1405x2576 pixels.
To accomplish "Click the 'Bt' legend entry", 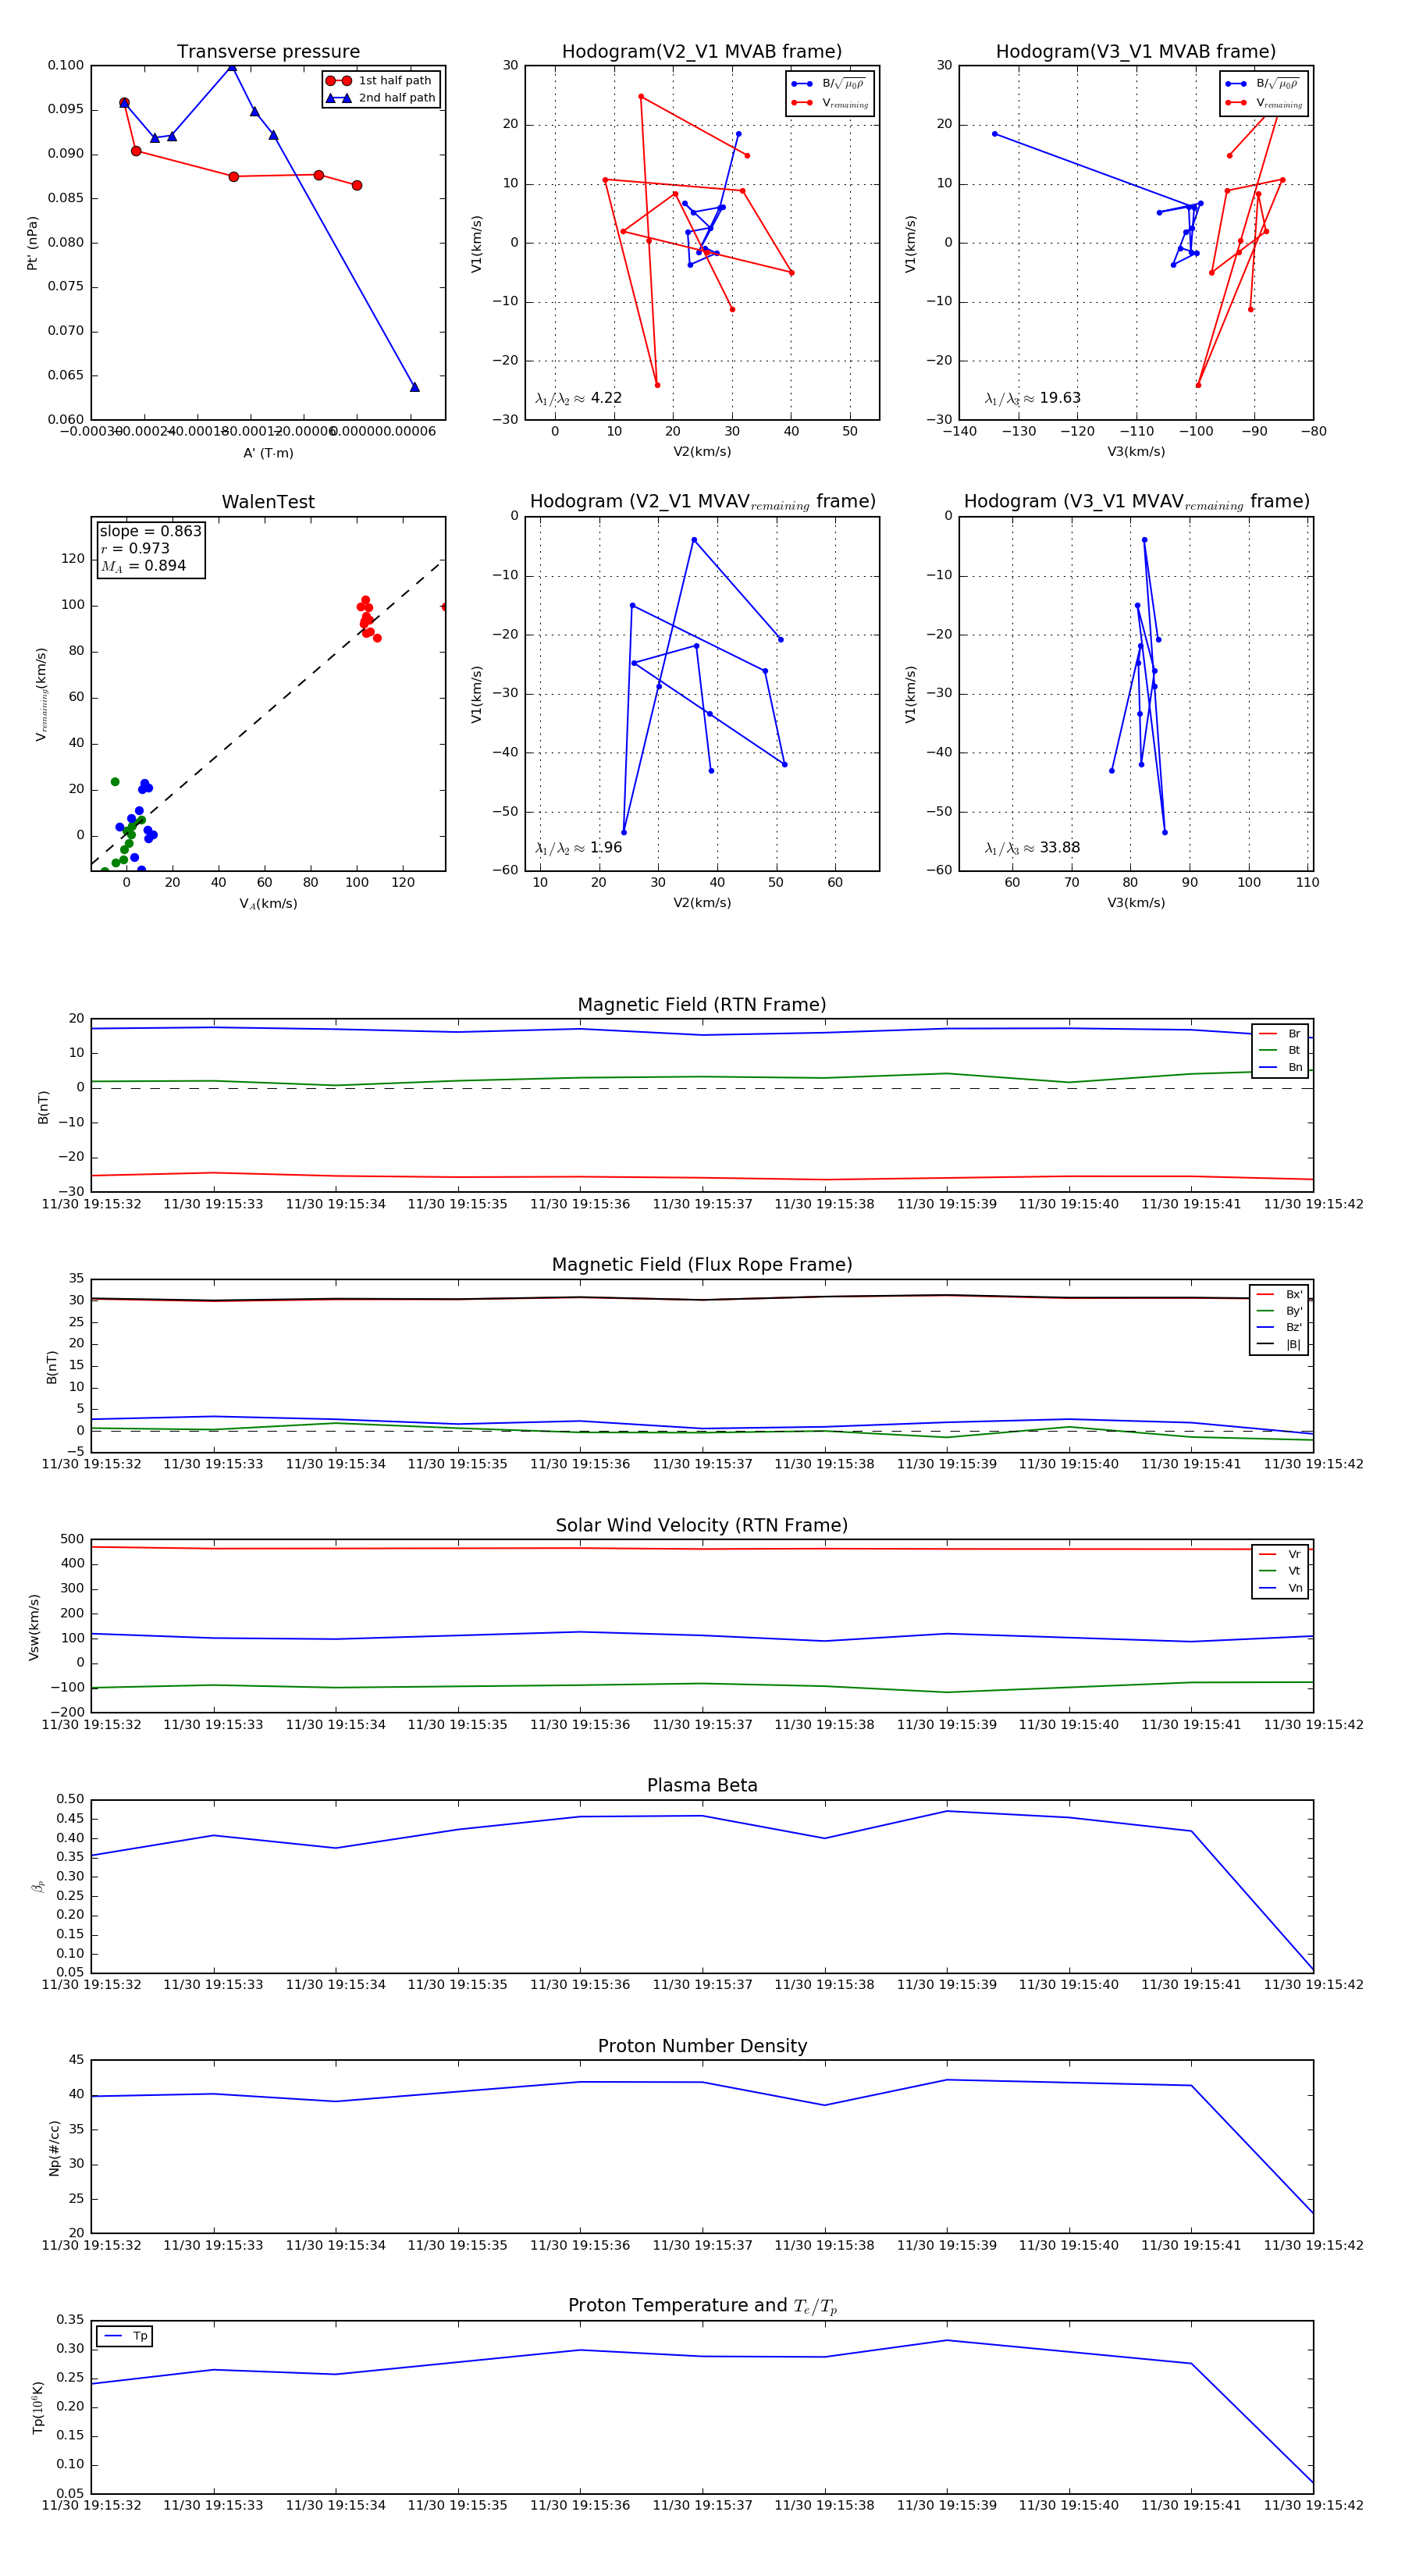I will click(1280, 1050).
